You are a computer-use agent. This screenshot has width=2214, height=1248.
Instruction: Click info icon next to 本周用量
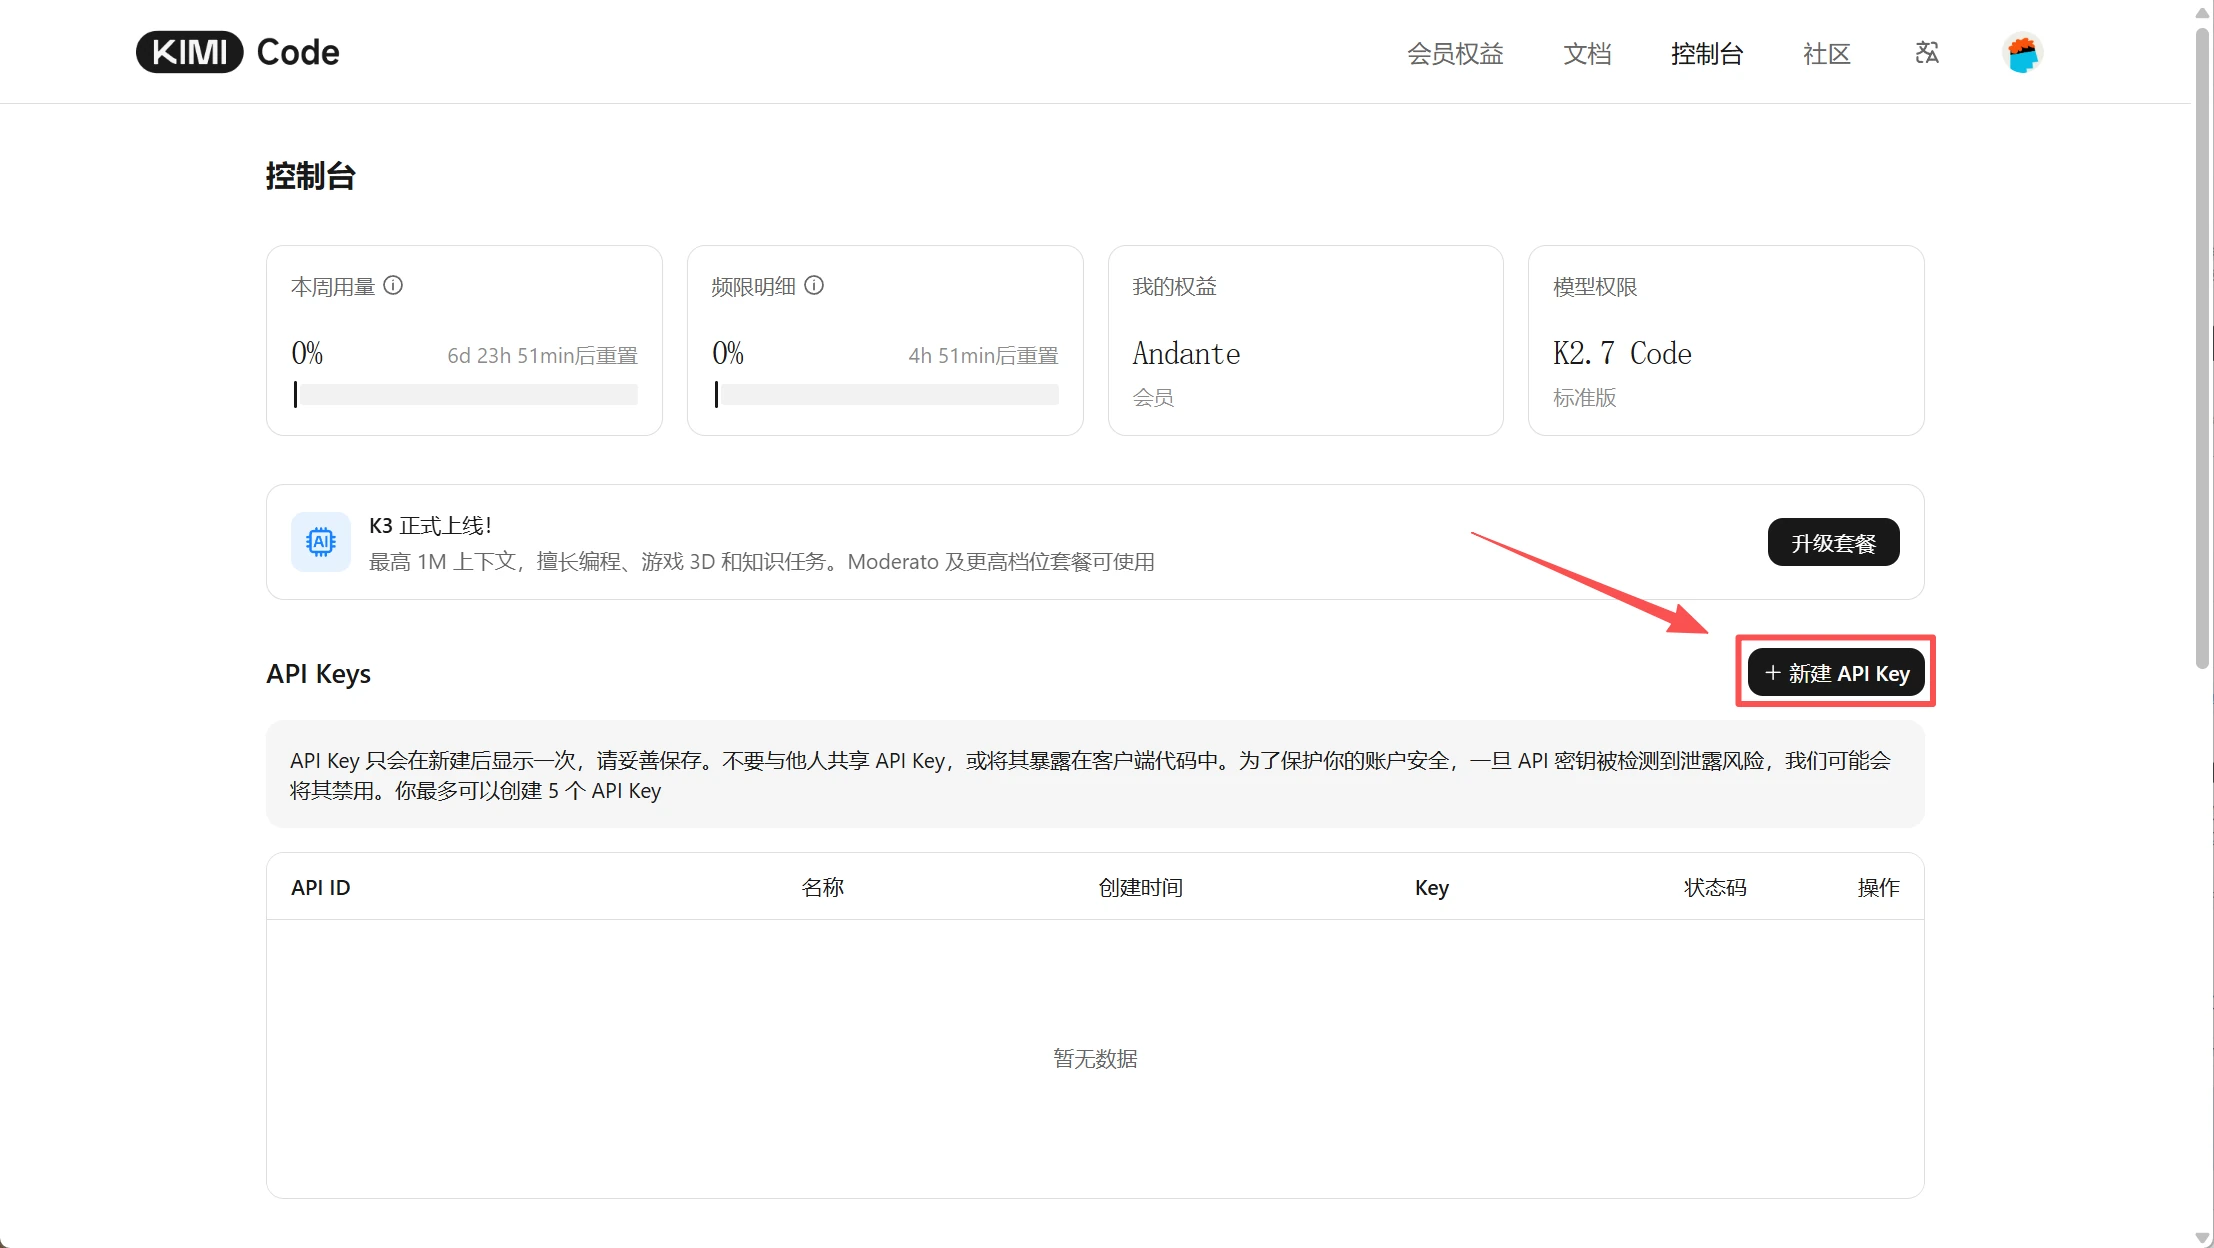pos(393,286)
